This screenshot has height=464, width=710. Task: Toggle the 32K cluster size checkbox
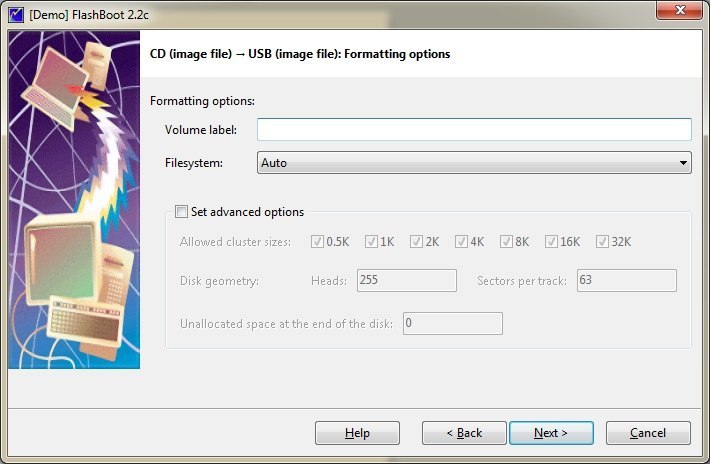coord(602,242)
